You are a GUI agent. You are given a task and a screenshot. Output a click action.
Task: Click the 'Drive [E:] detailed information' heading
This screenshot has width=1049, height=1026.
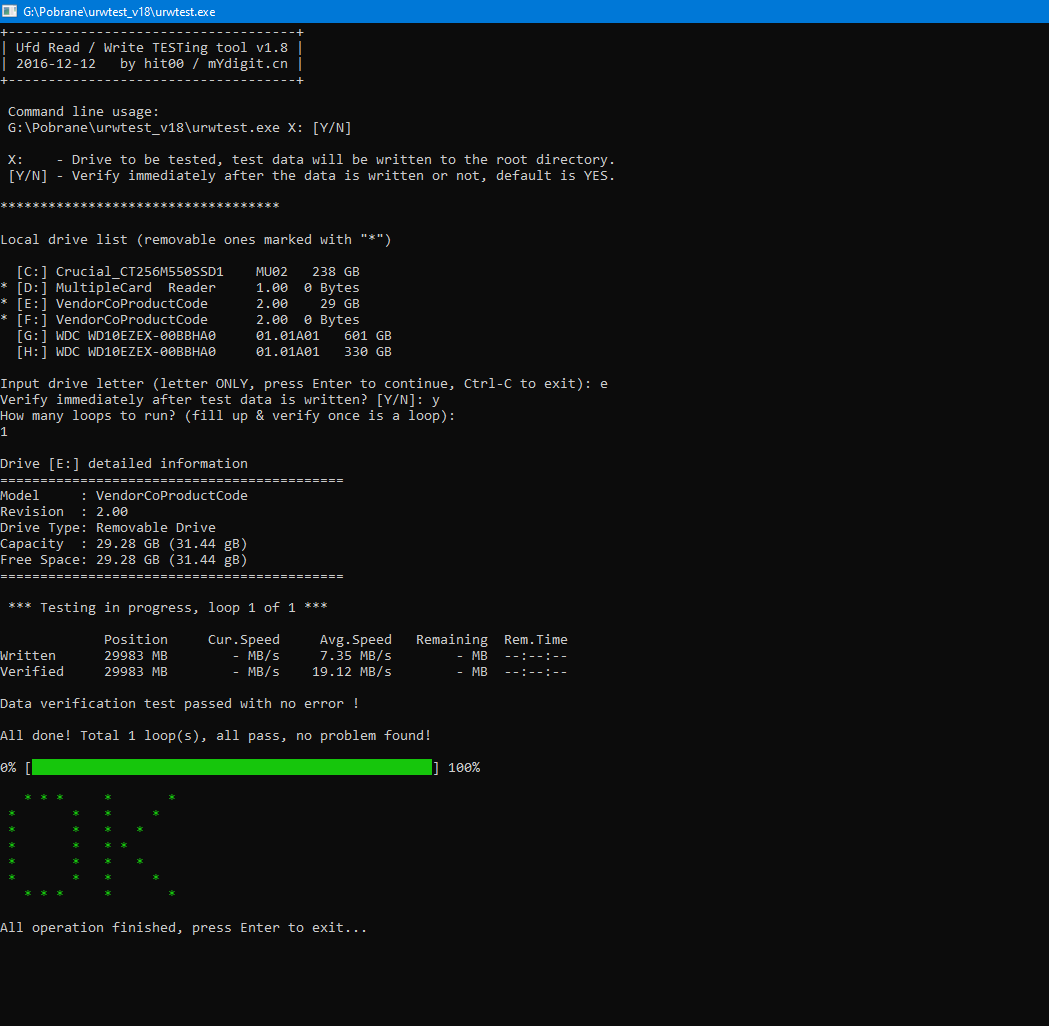[x=124, y=464]
